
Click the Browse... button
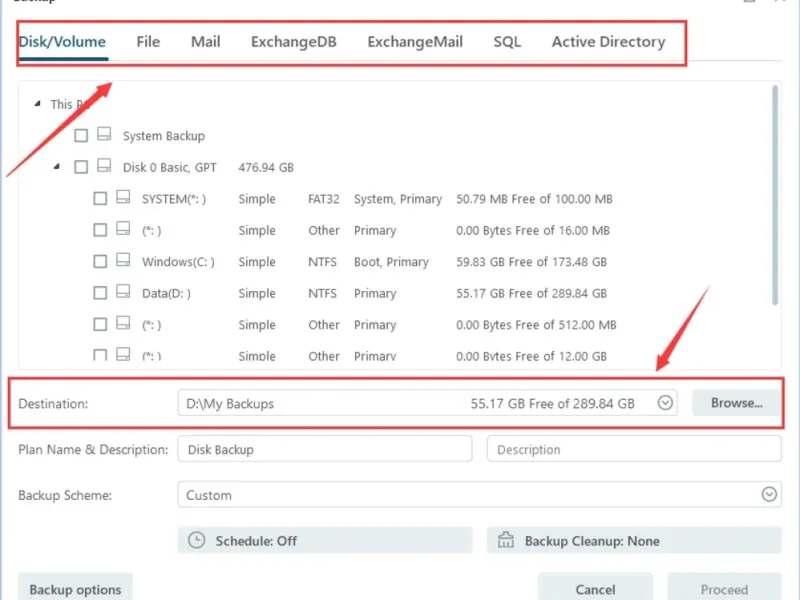[737, 403]
